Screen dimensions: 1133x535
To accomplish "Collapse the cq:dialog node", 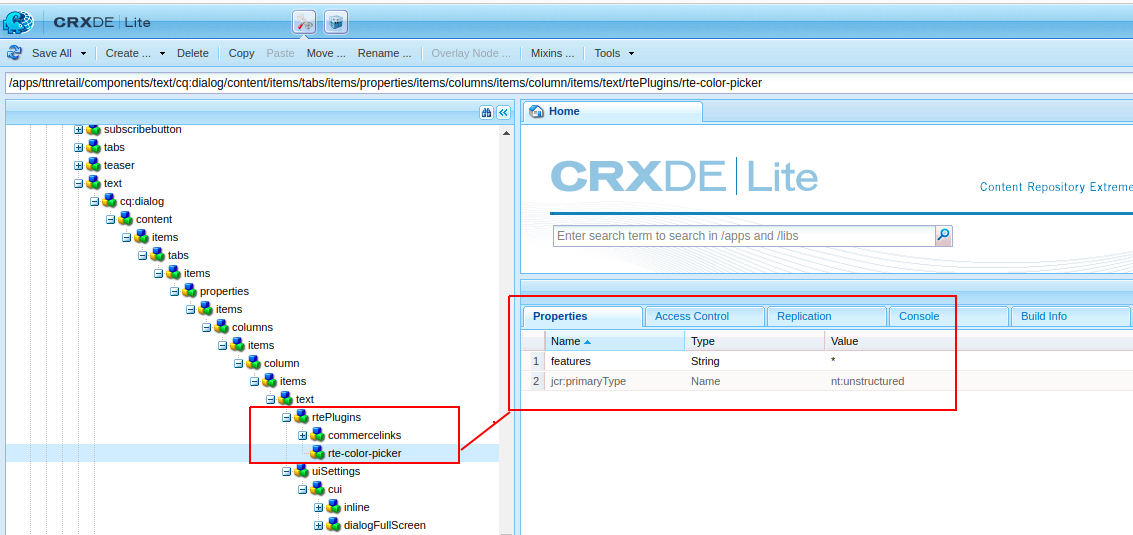I will [x=95, y=202].
